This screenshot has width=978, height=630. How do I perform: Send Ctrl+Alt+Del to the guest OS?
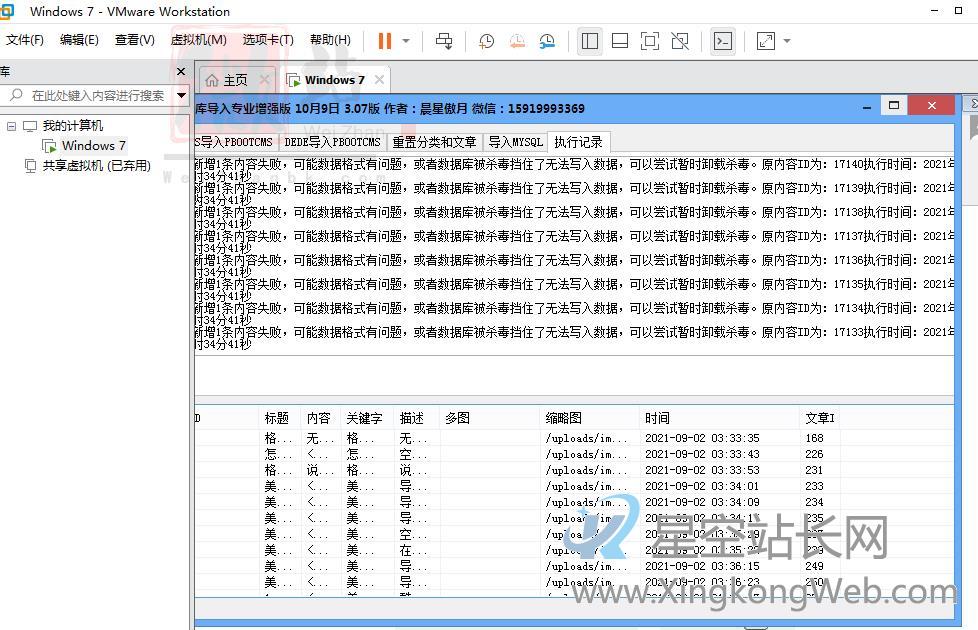tap(444, 41)
